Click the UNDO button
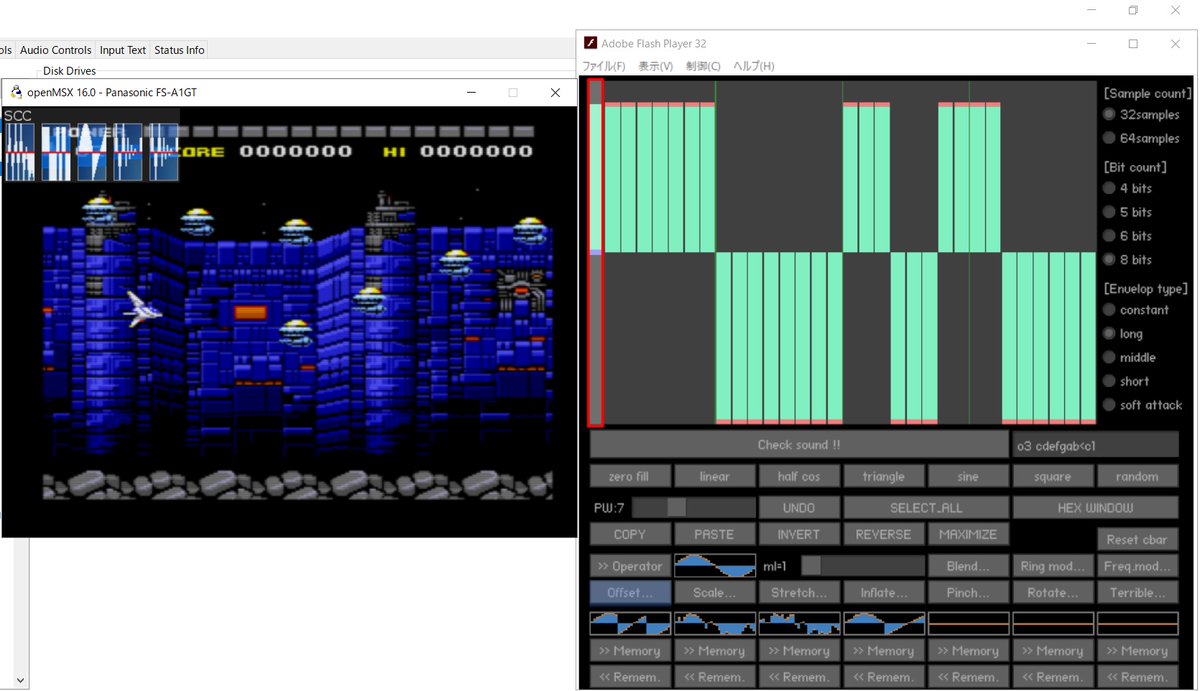 click(x=799, y=507)
